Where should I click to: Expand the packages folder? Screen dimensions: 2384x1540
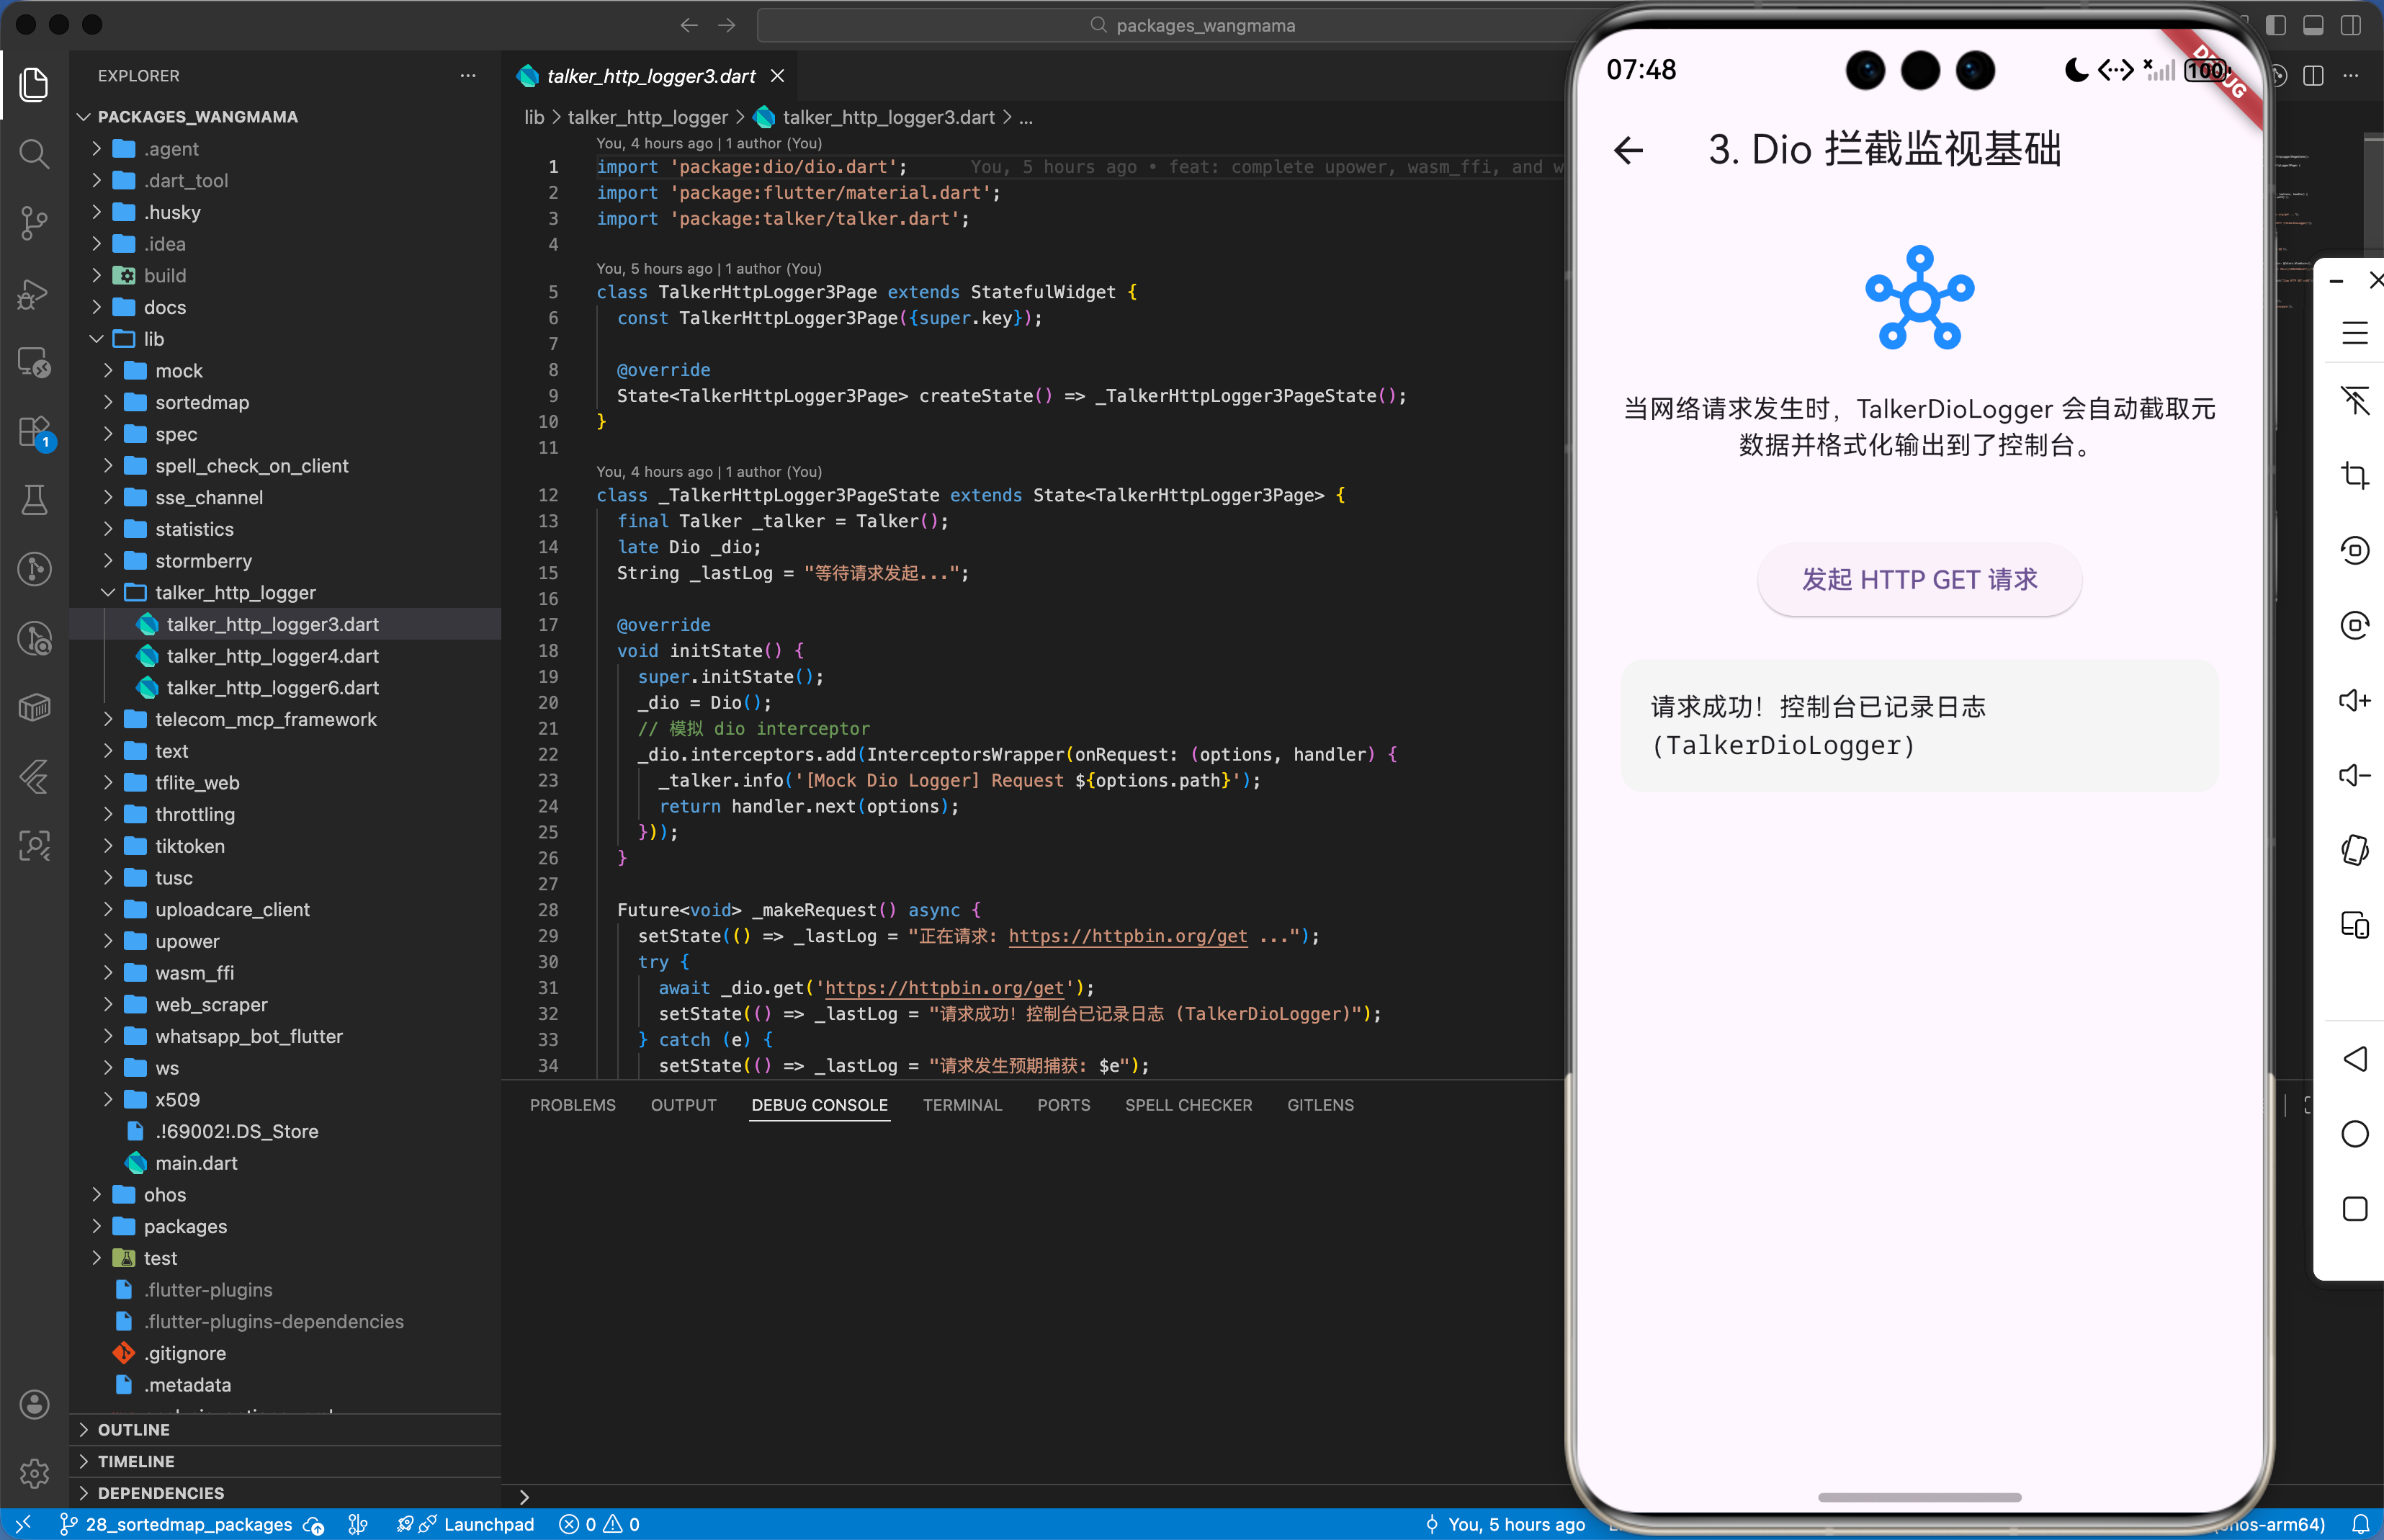(x=185, y=1226)
